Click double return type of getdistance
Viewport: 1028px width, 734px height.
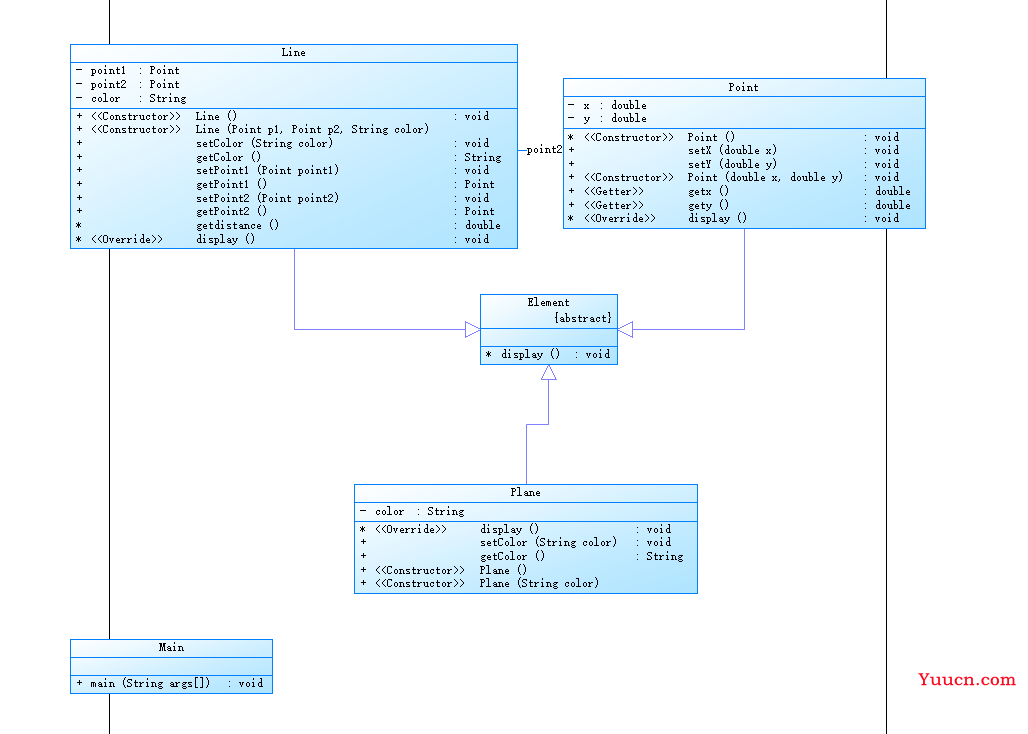point(483,225)
